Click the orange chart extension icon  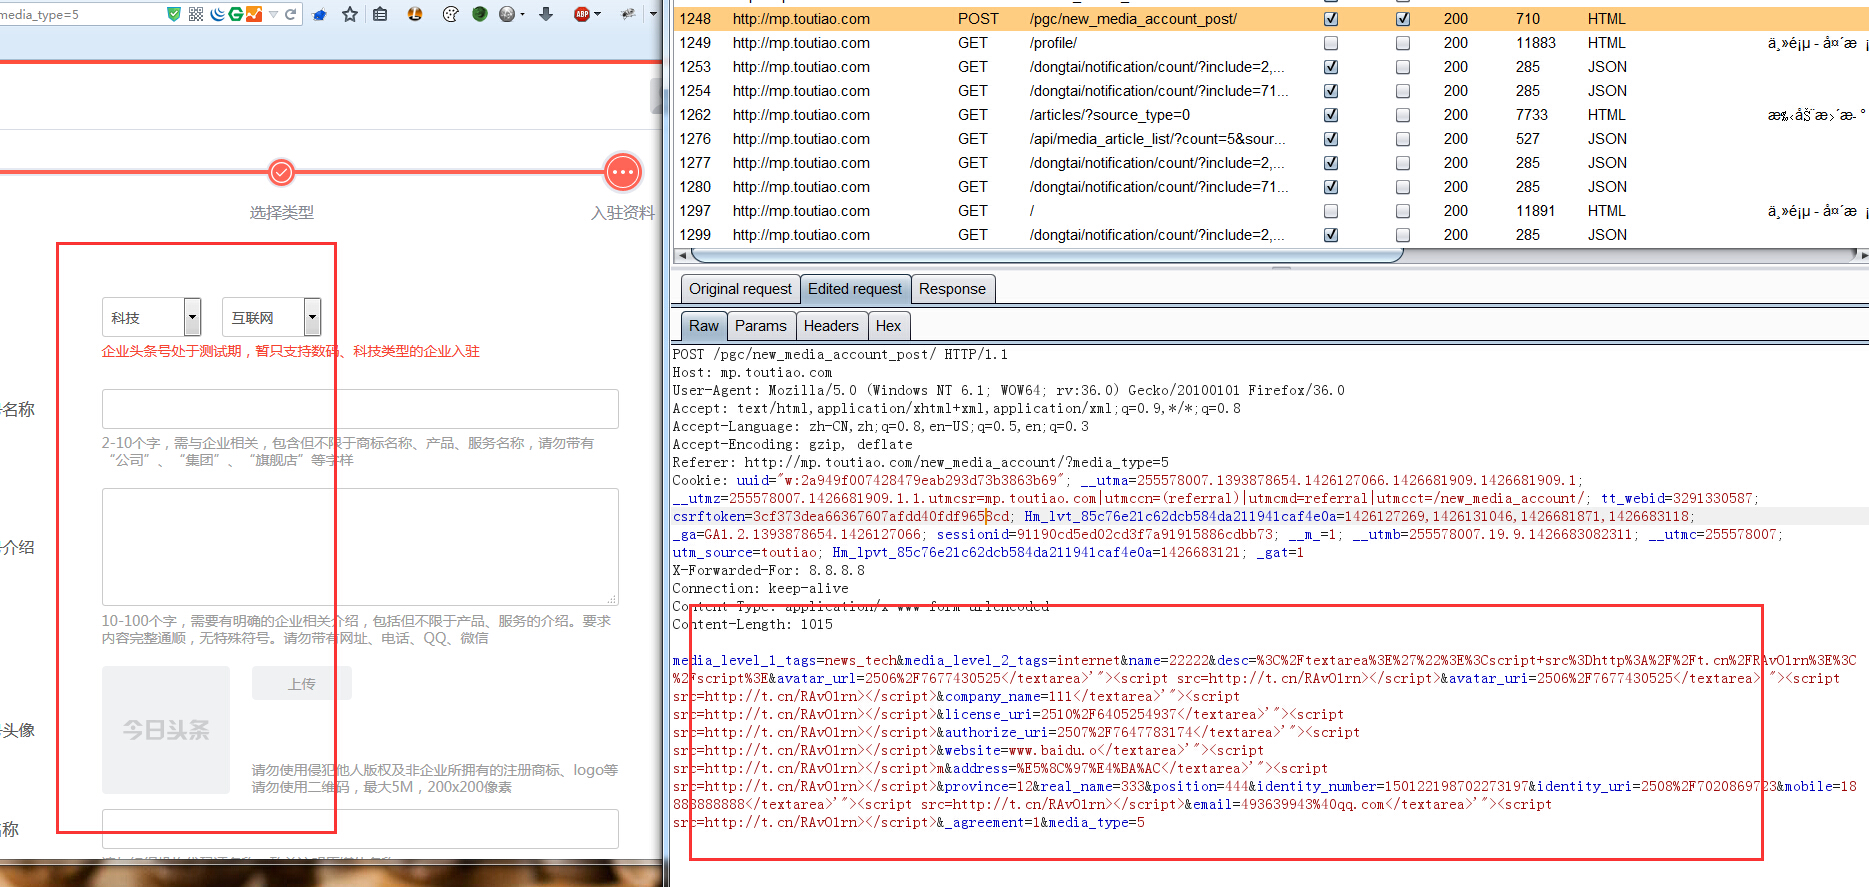(254, 14)
